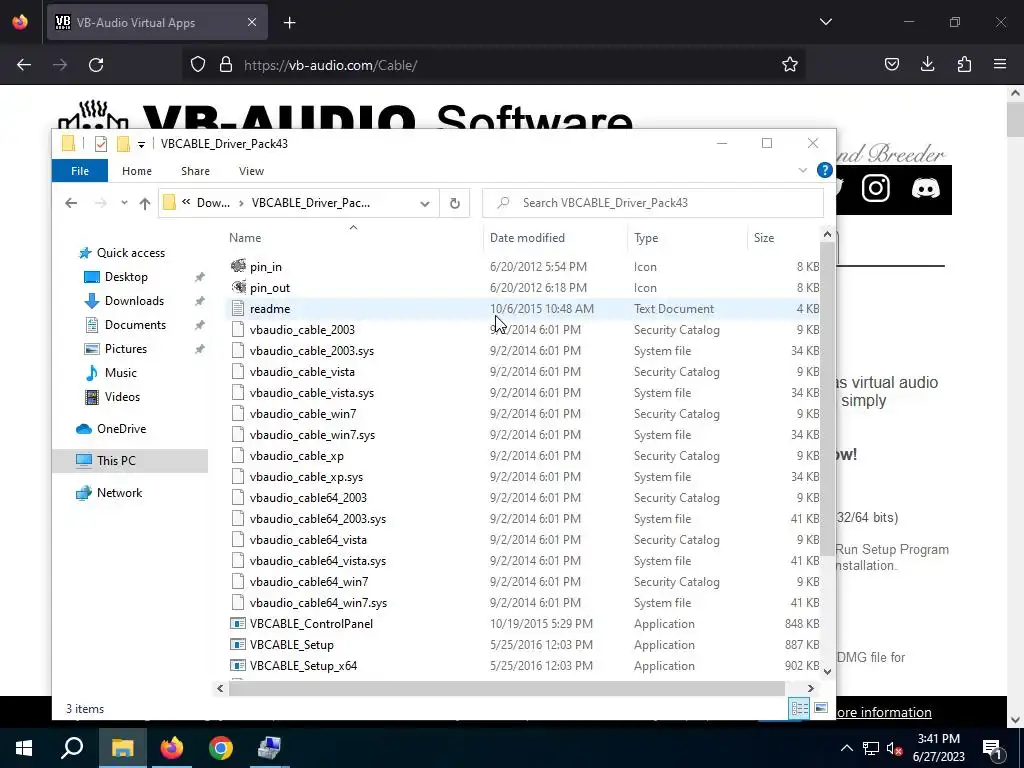Open the Discord link on VB-Audio page

(925, 189)
